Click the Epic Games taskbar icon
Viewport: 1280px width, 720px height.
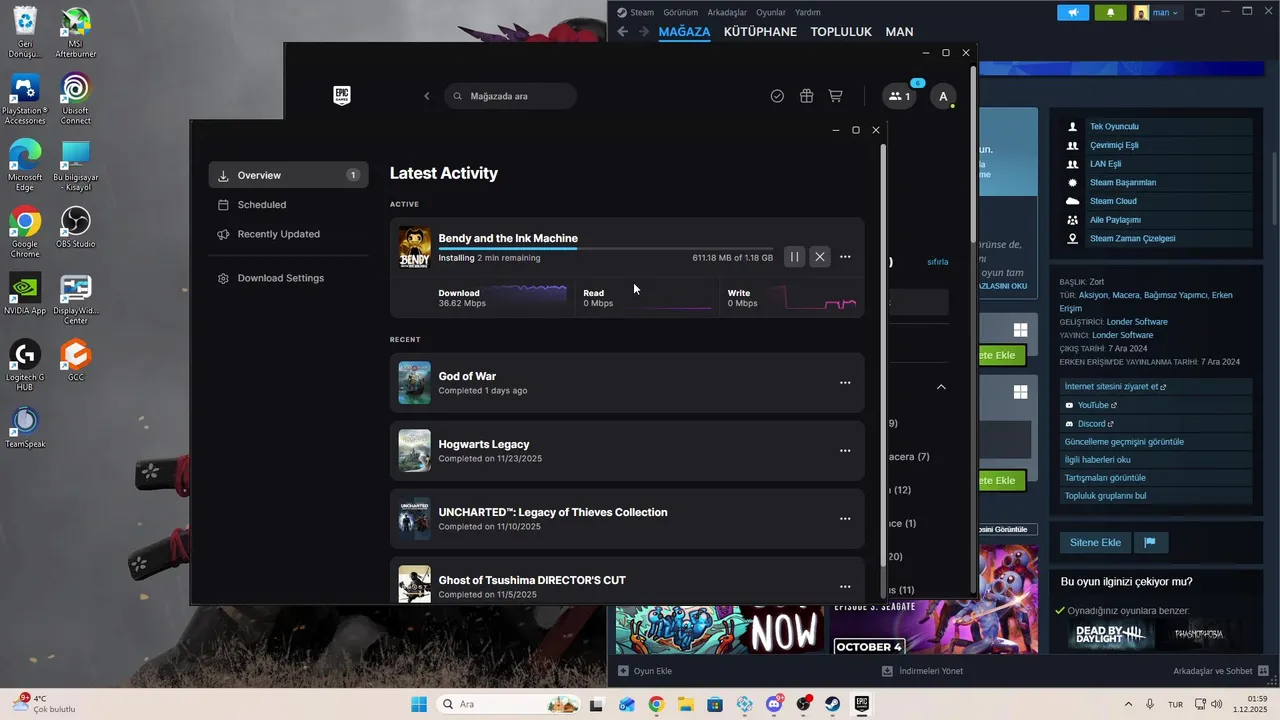point(861,704)
